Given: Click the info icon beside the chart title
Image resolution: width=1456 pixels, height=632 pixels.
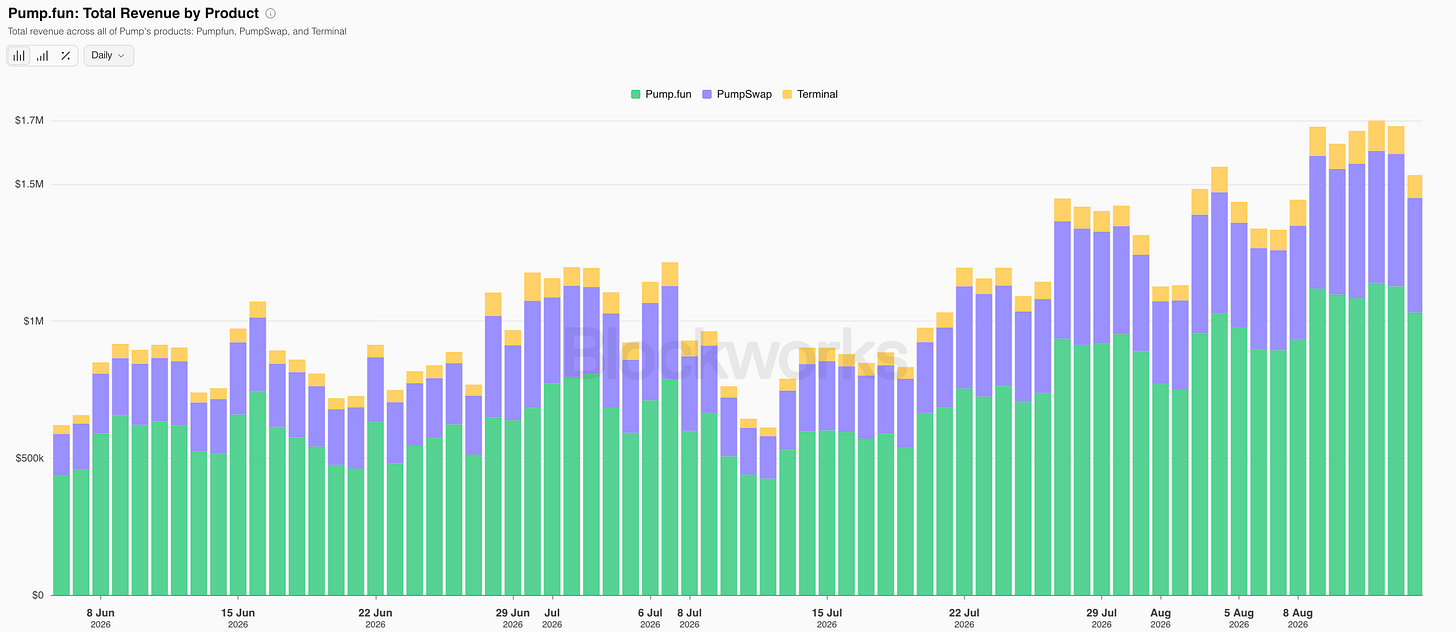Looking at the screenshot, I should coord(271,14).
